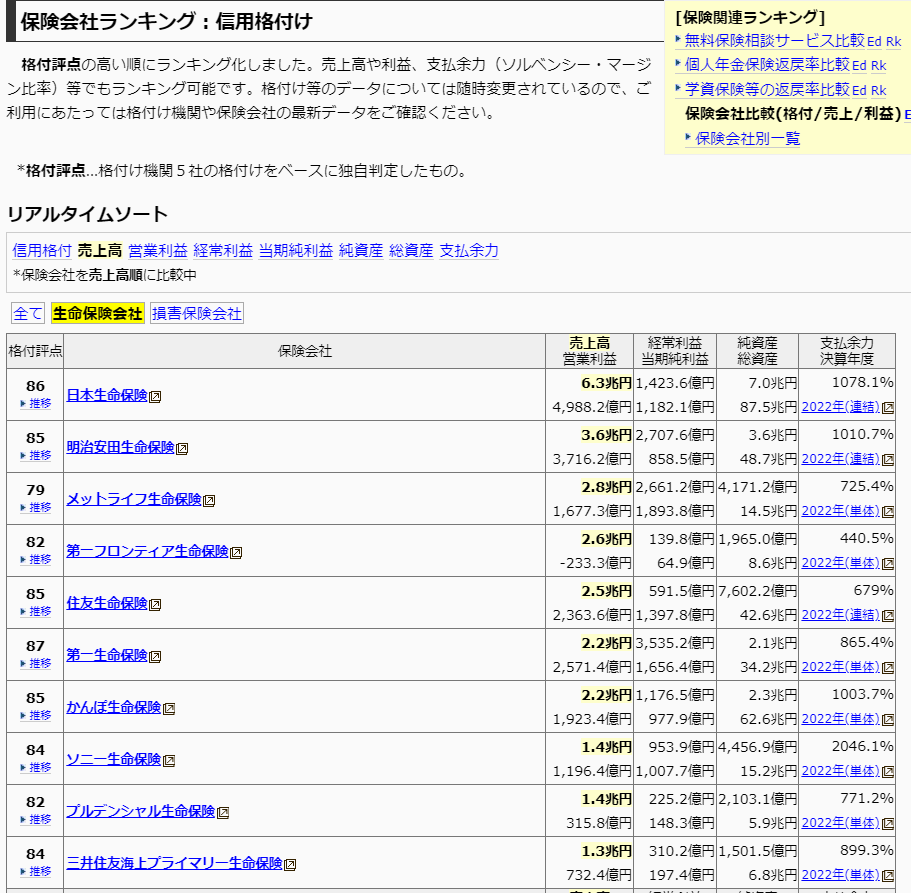911x893 pixels.
Task: Click external icon after 明治安田生命 2022年(連結)
Action: pos(888,460)
